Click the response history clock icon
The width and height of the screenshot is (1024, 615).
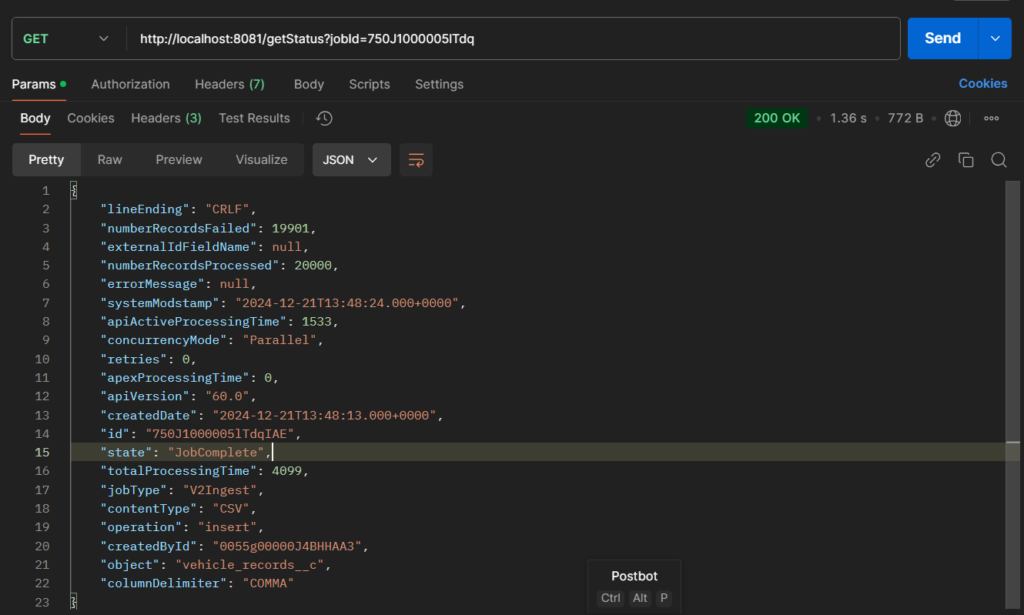[324, 118]
